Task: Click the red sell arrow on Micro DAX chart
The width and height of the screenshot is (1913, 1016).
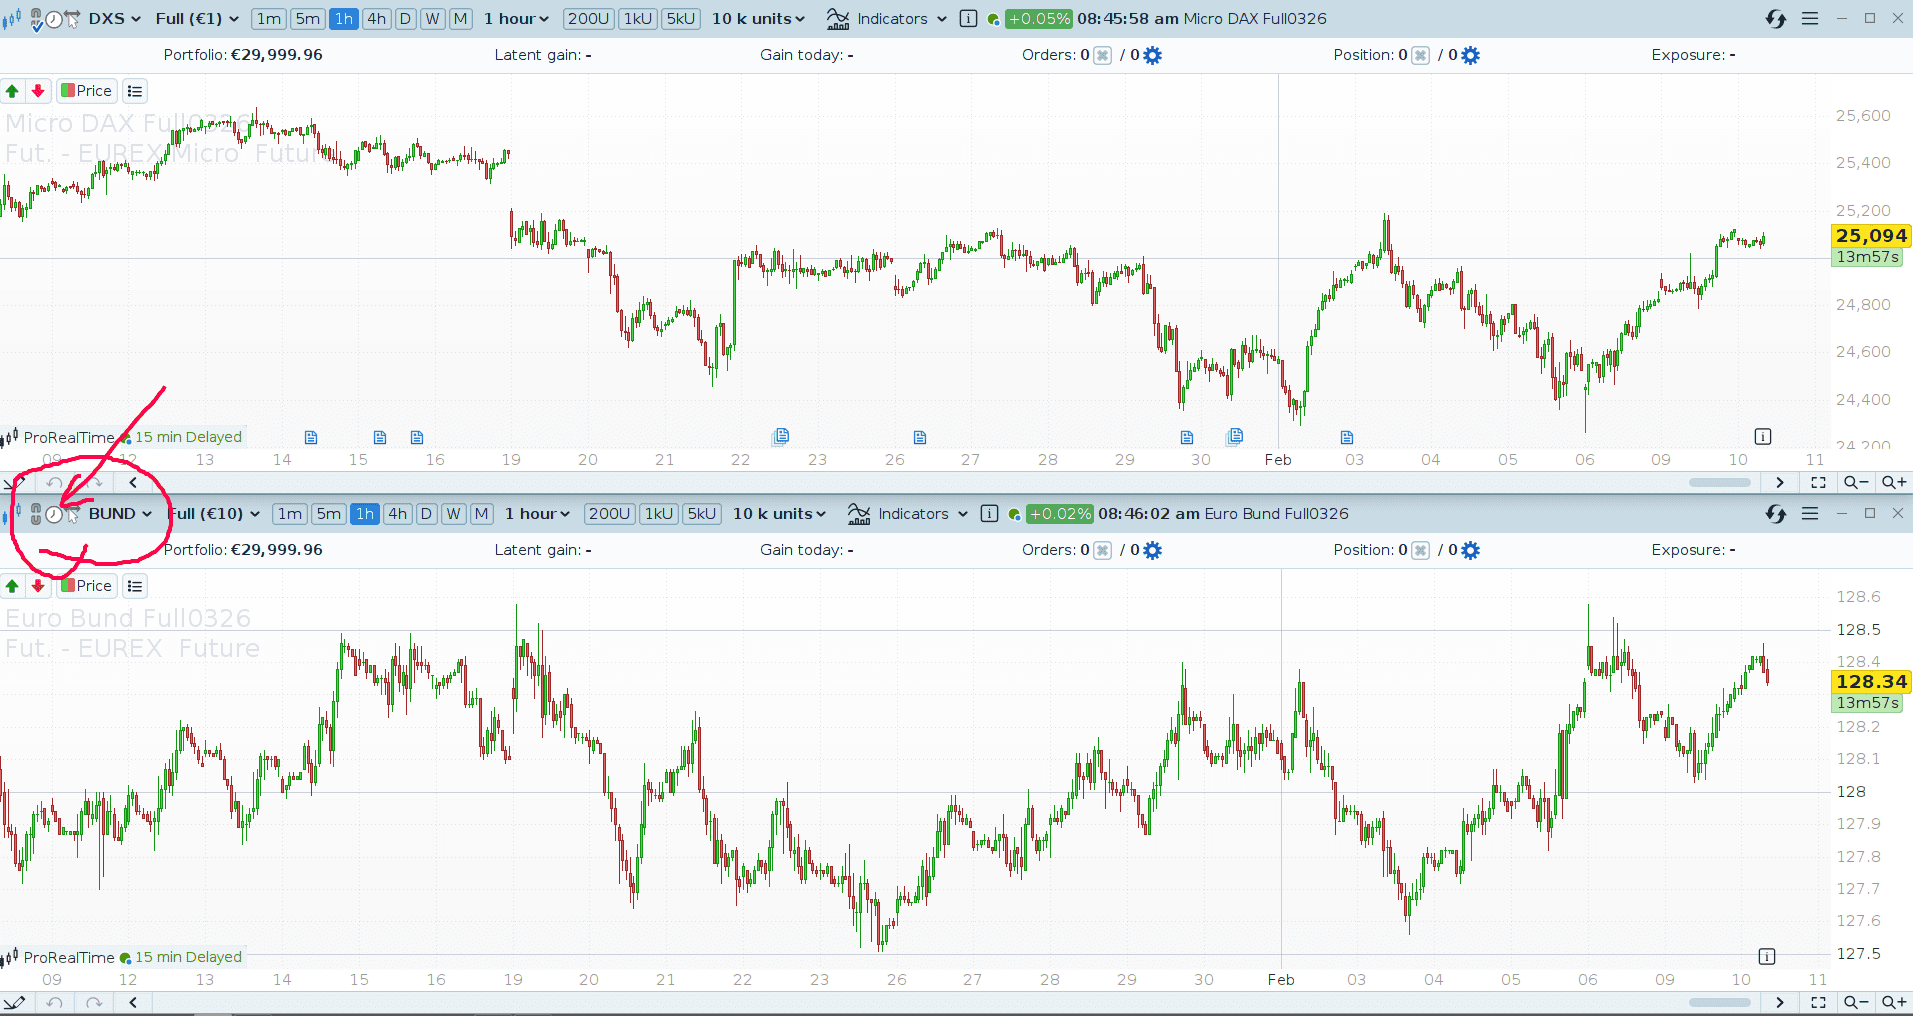Action: [x=38, y=91]
